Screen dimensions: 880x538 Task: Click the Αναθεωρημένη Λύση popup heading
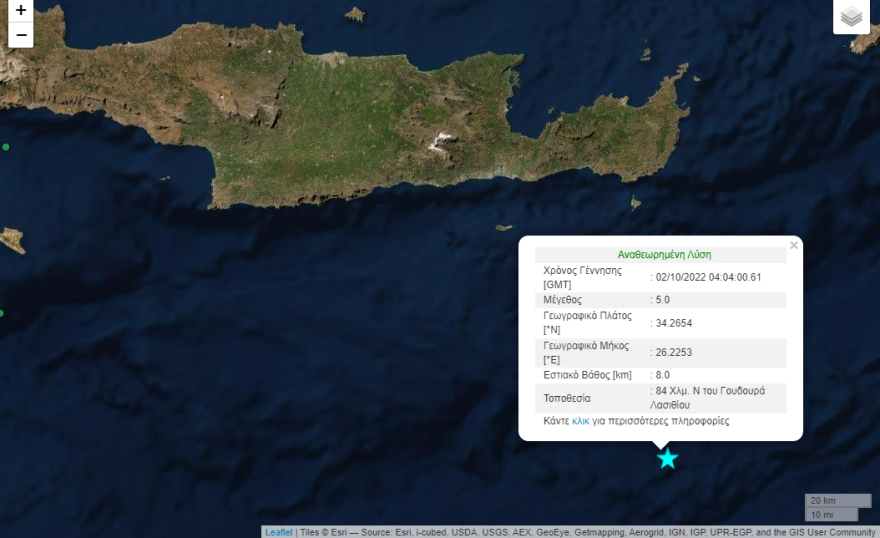[664, 254]
